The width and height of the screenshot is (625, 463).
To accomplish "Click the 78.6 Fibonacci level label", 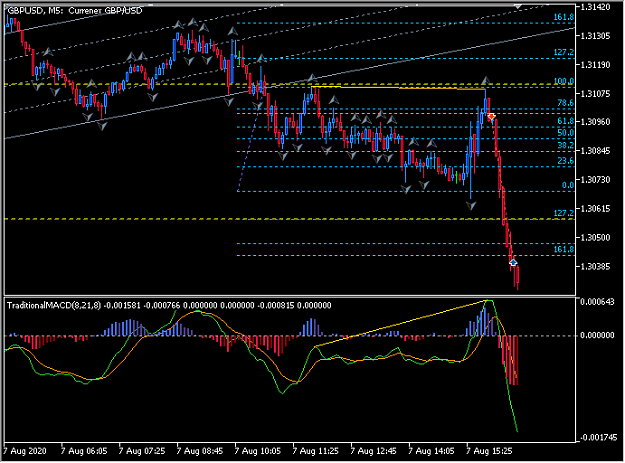I will pyautogui.click(x=566, y=103).
